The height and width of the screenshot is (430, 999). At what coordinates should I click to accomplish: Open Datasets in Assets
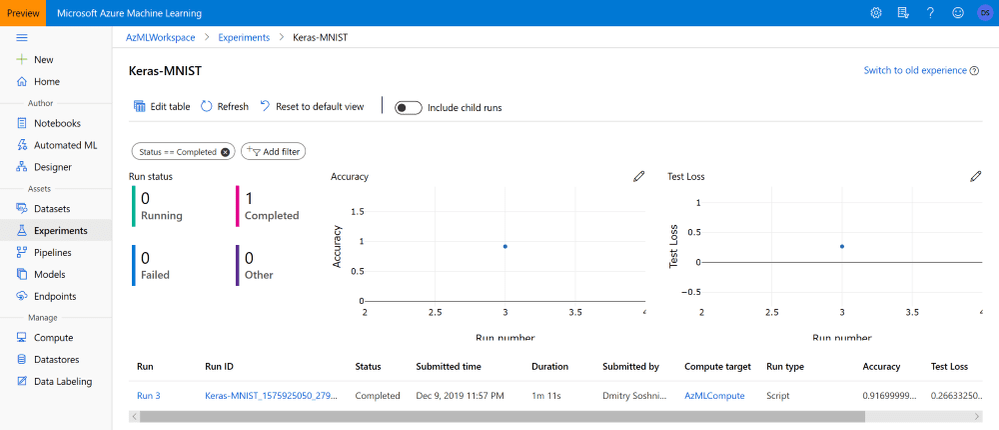[x=52, y=208]
